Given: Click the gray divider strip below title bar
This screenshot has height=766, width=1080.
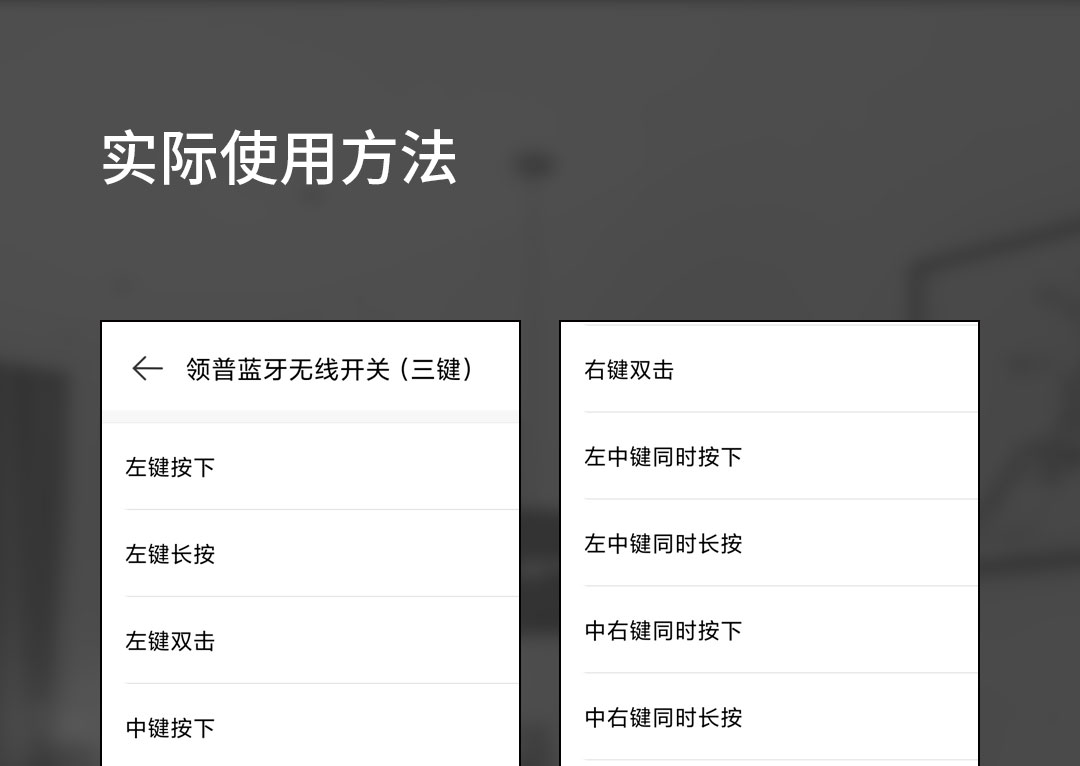Looking at the screenshot, I should (310, 416).
